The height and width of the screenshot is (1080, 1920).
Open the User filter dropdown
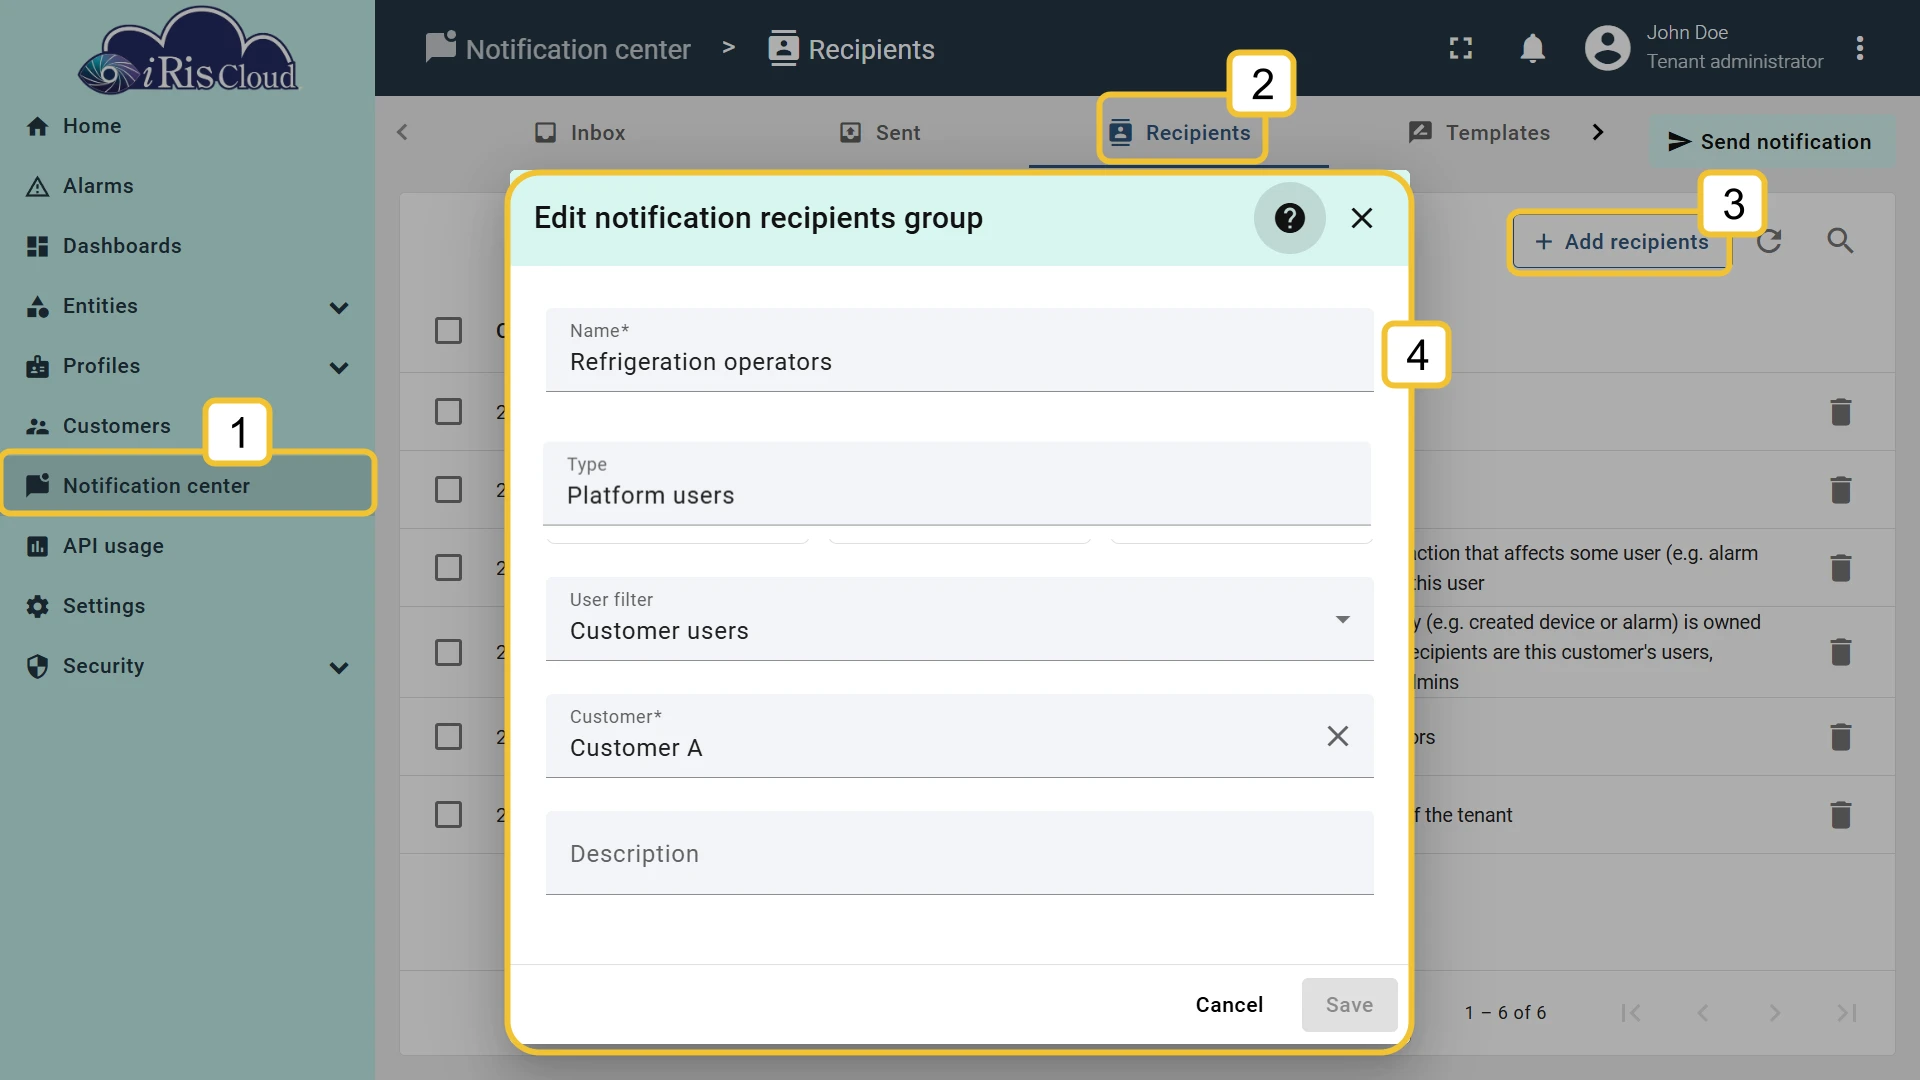tap(959, 619)
